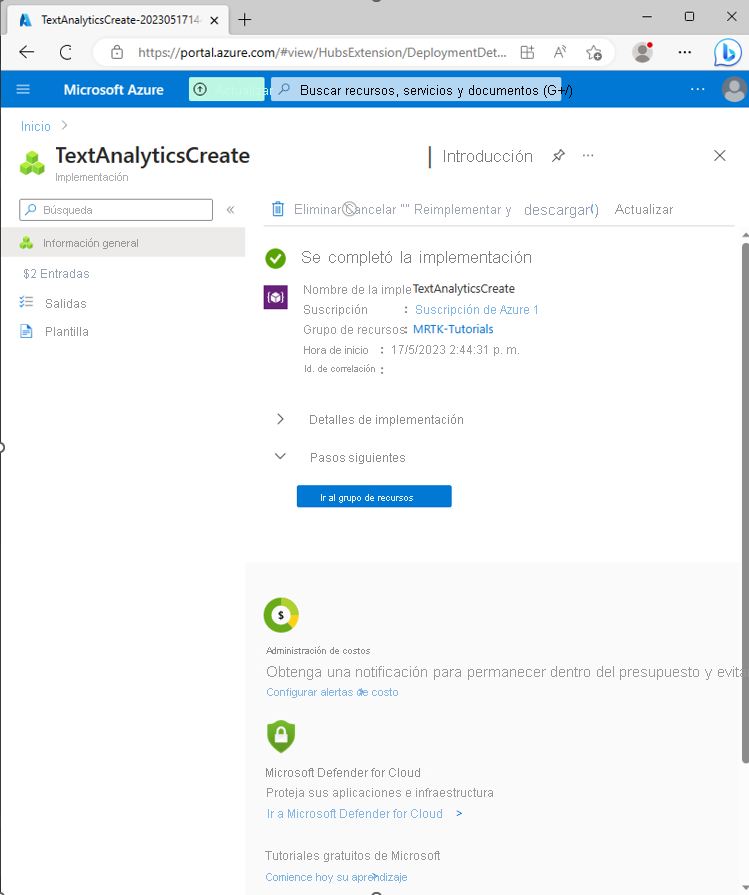This screenshot has height=895, width=749.
Task: Open Azure header more options ellipsis
Action: point(698,89)
